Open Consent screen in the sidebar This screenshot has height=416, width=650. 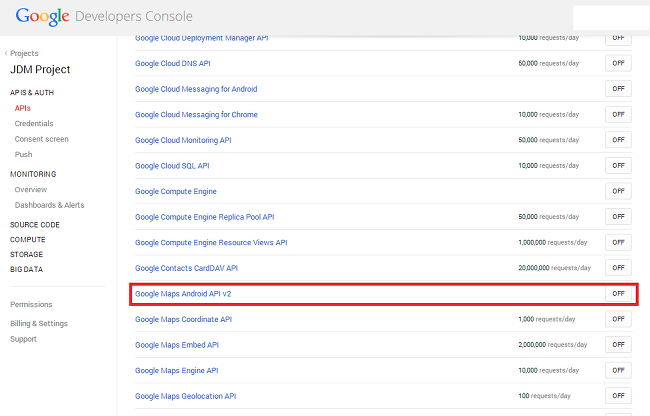pyautogui.click(x=41, y=139)
